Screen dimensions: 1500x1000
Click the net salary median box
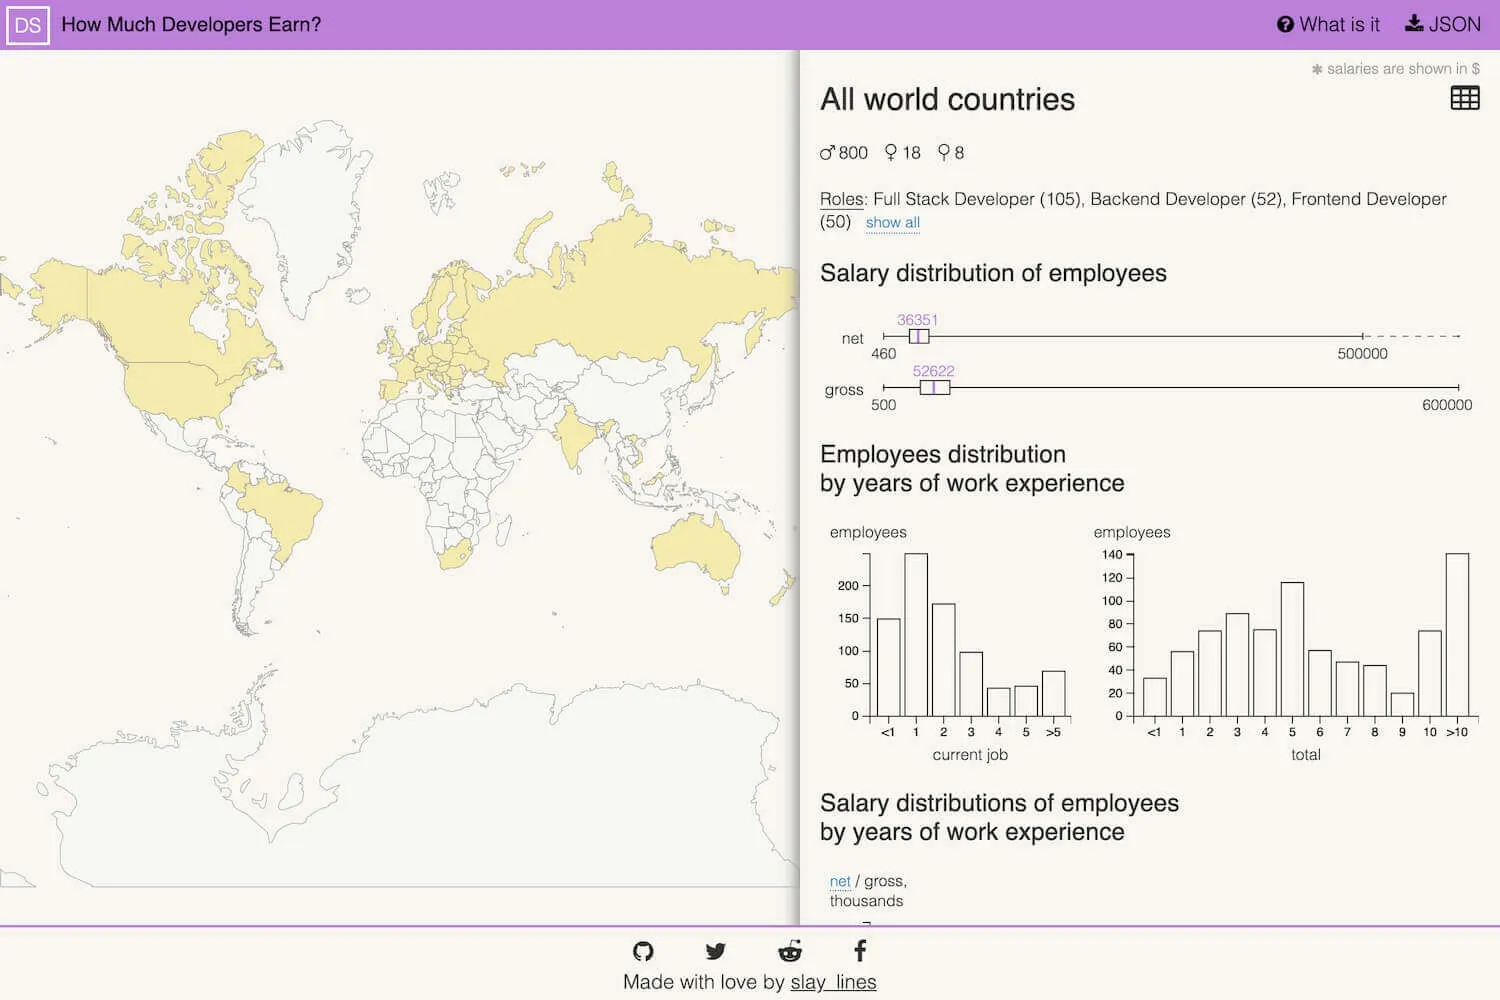tap(919, 337)
